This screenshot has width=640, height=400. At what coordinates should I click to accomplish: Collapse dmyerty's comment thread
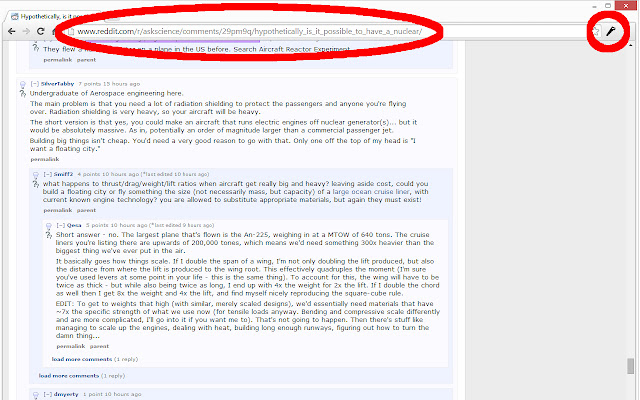click(48, 394)
